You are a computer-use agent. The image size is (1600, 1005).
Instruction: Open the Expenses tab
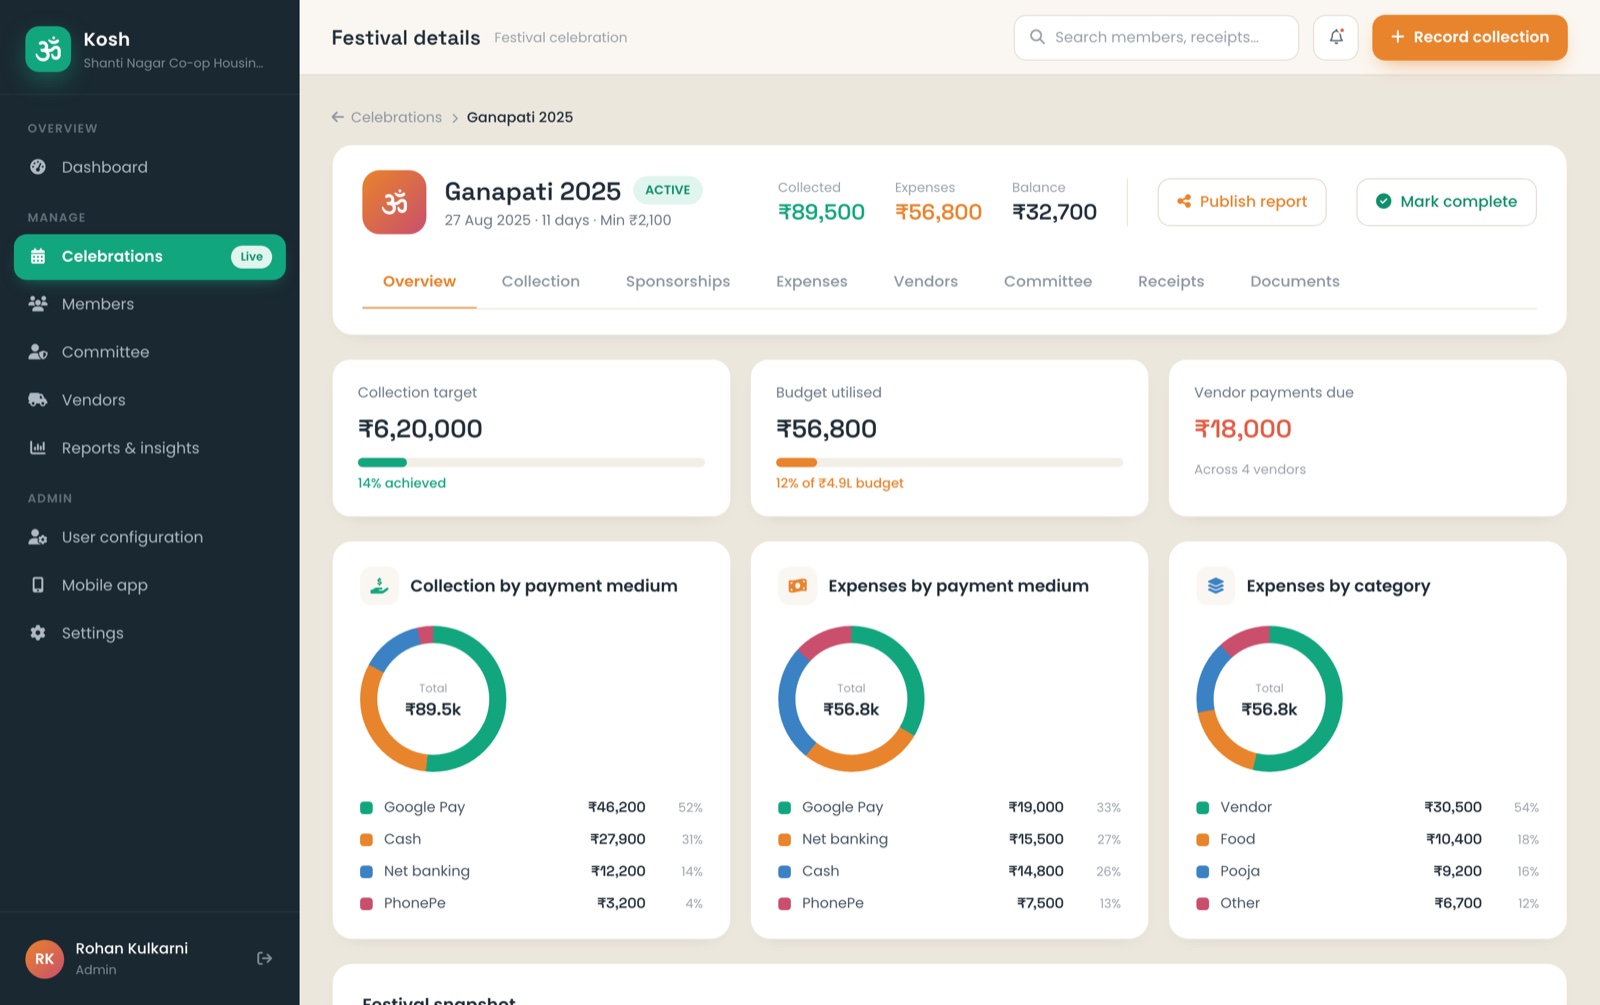pos(812,282)
